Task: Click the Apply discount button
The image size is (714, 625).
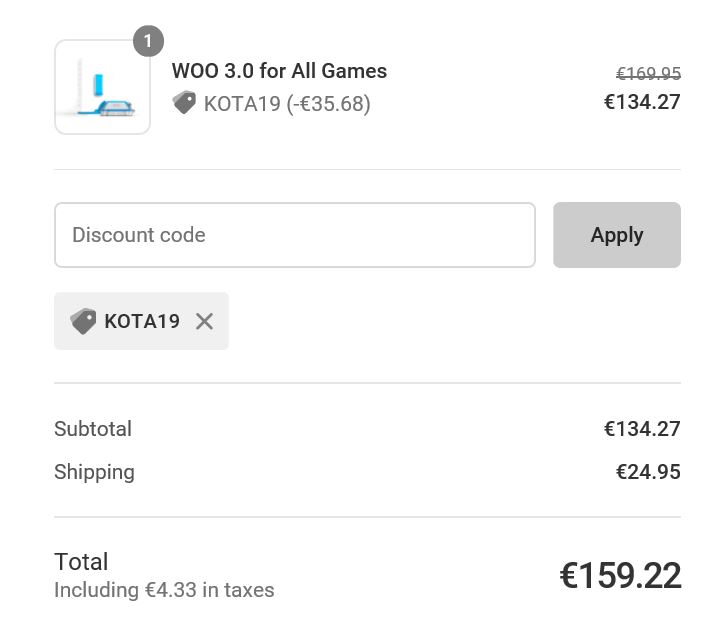Action: click(617, 235)
